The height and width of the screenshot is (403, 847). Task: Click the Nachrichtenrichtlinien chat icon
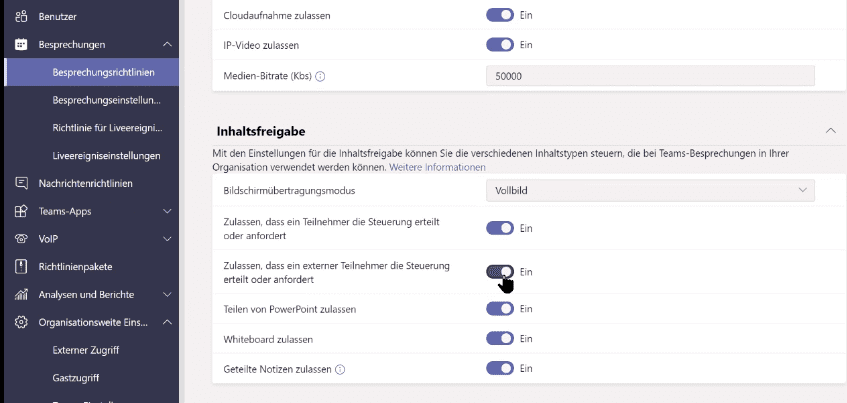pos(21,184)
